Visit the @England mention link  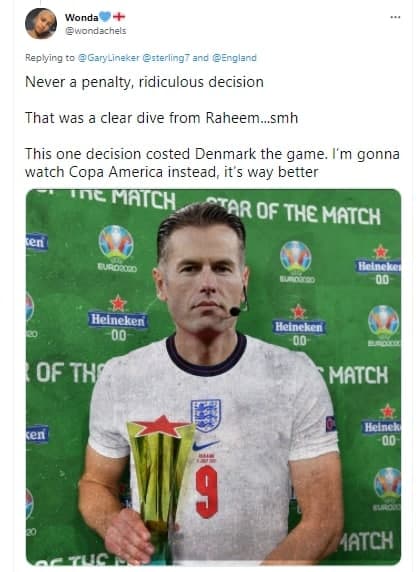tap(234, 58)
